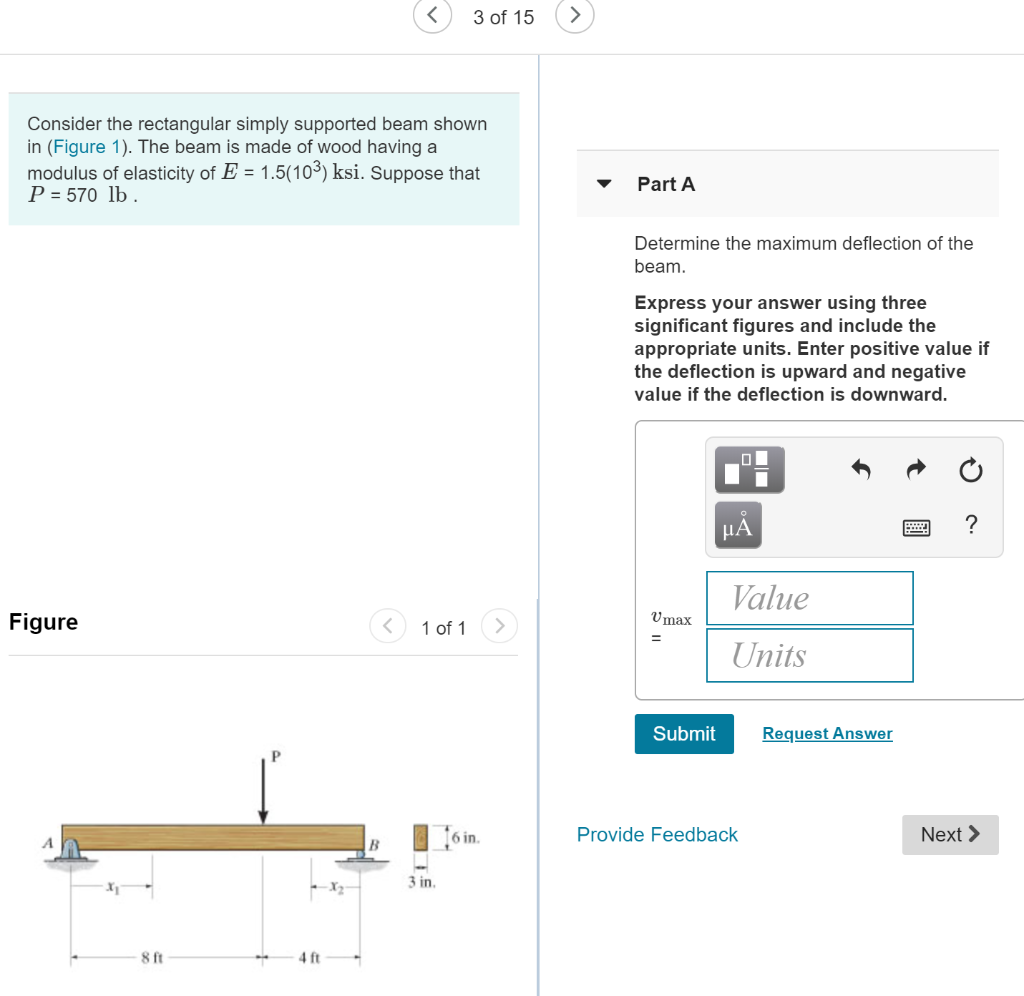The height and width of the screenshot is (996, 1024).
Task: Go to previous item with top left chevron
Action: 431,16
